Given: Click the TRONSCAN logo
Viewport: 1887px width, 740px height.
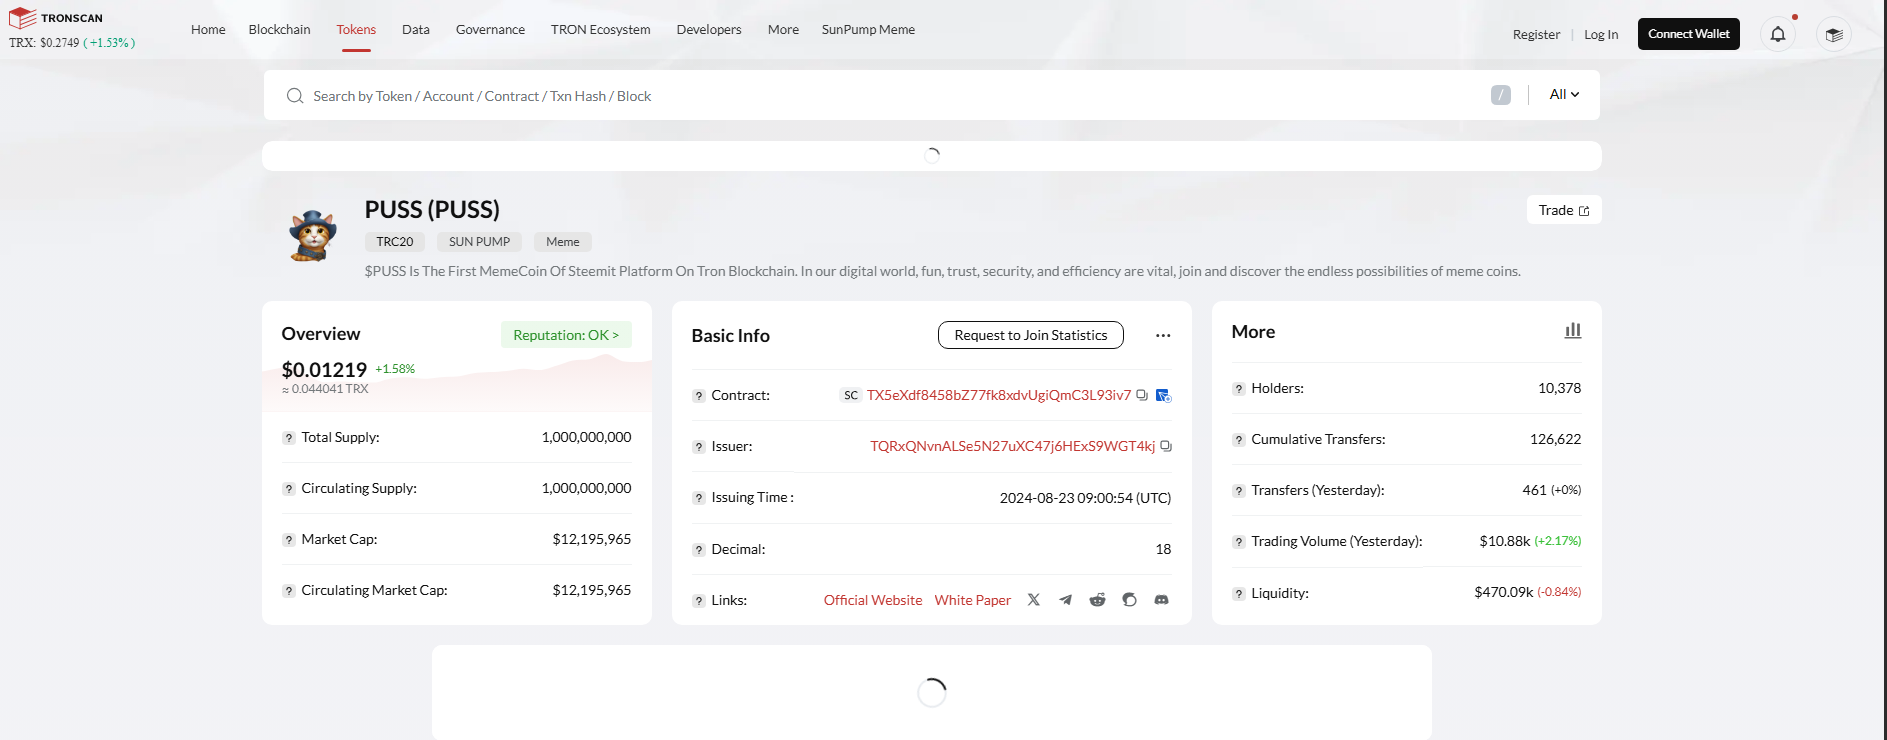Looking at the screenshot, I should tap(56, 18).
